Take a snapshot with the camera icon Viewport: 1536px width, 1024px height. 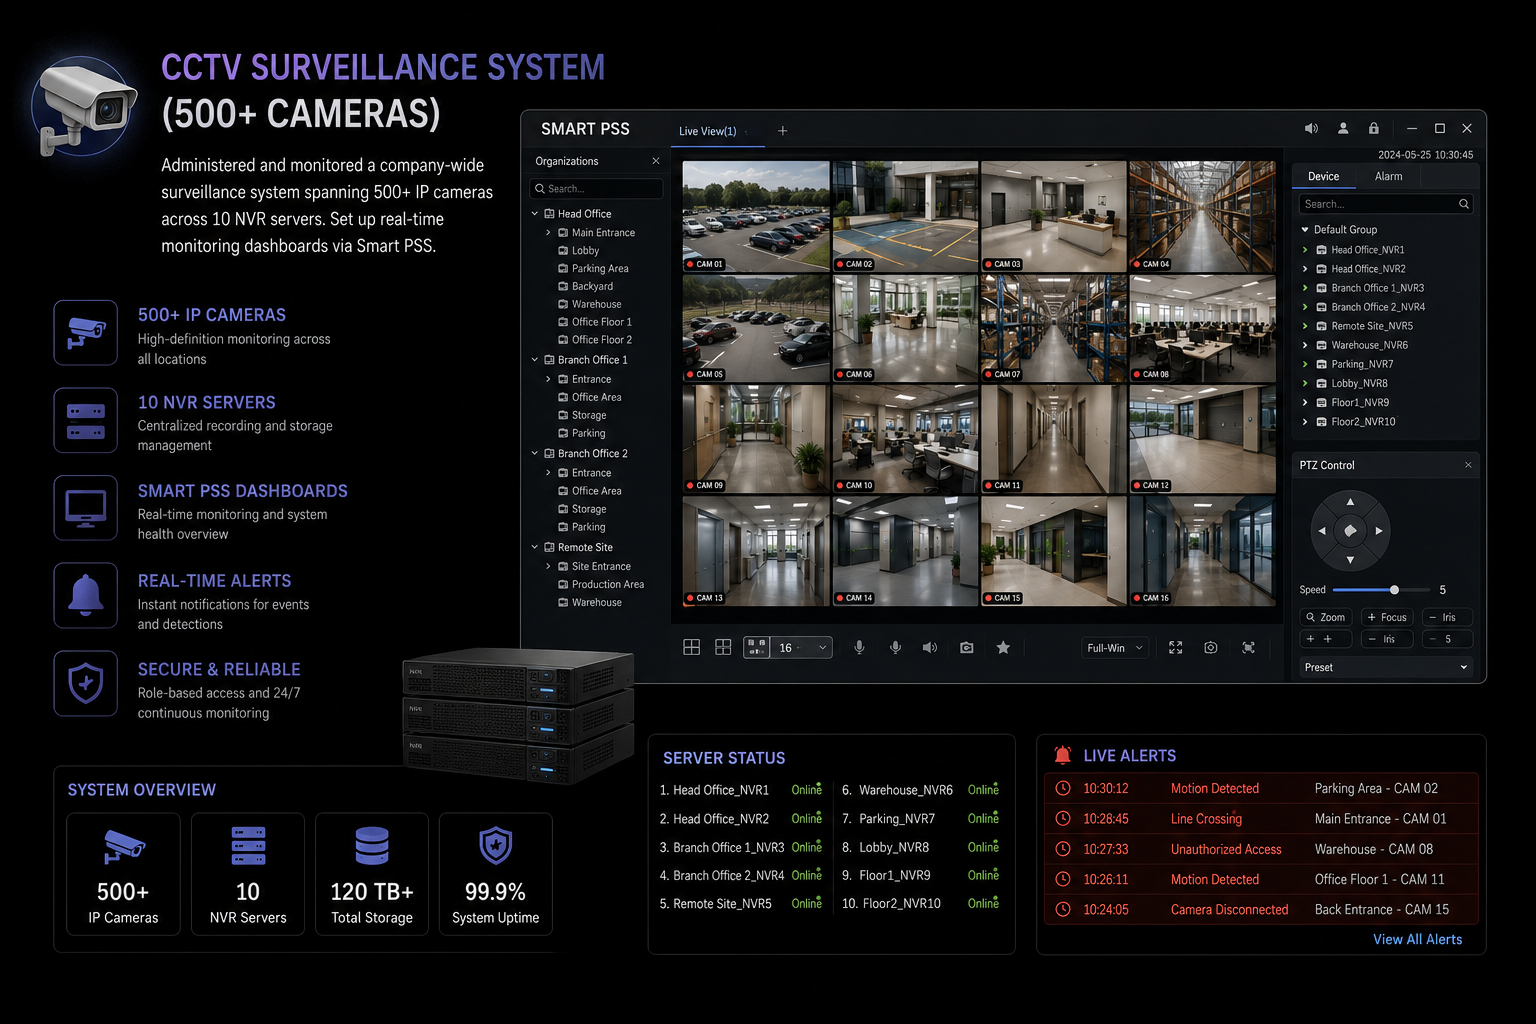coord(967,648)
